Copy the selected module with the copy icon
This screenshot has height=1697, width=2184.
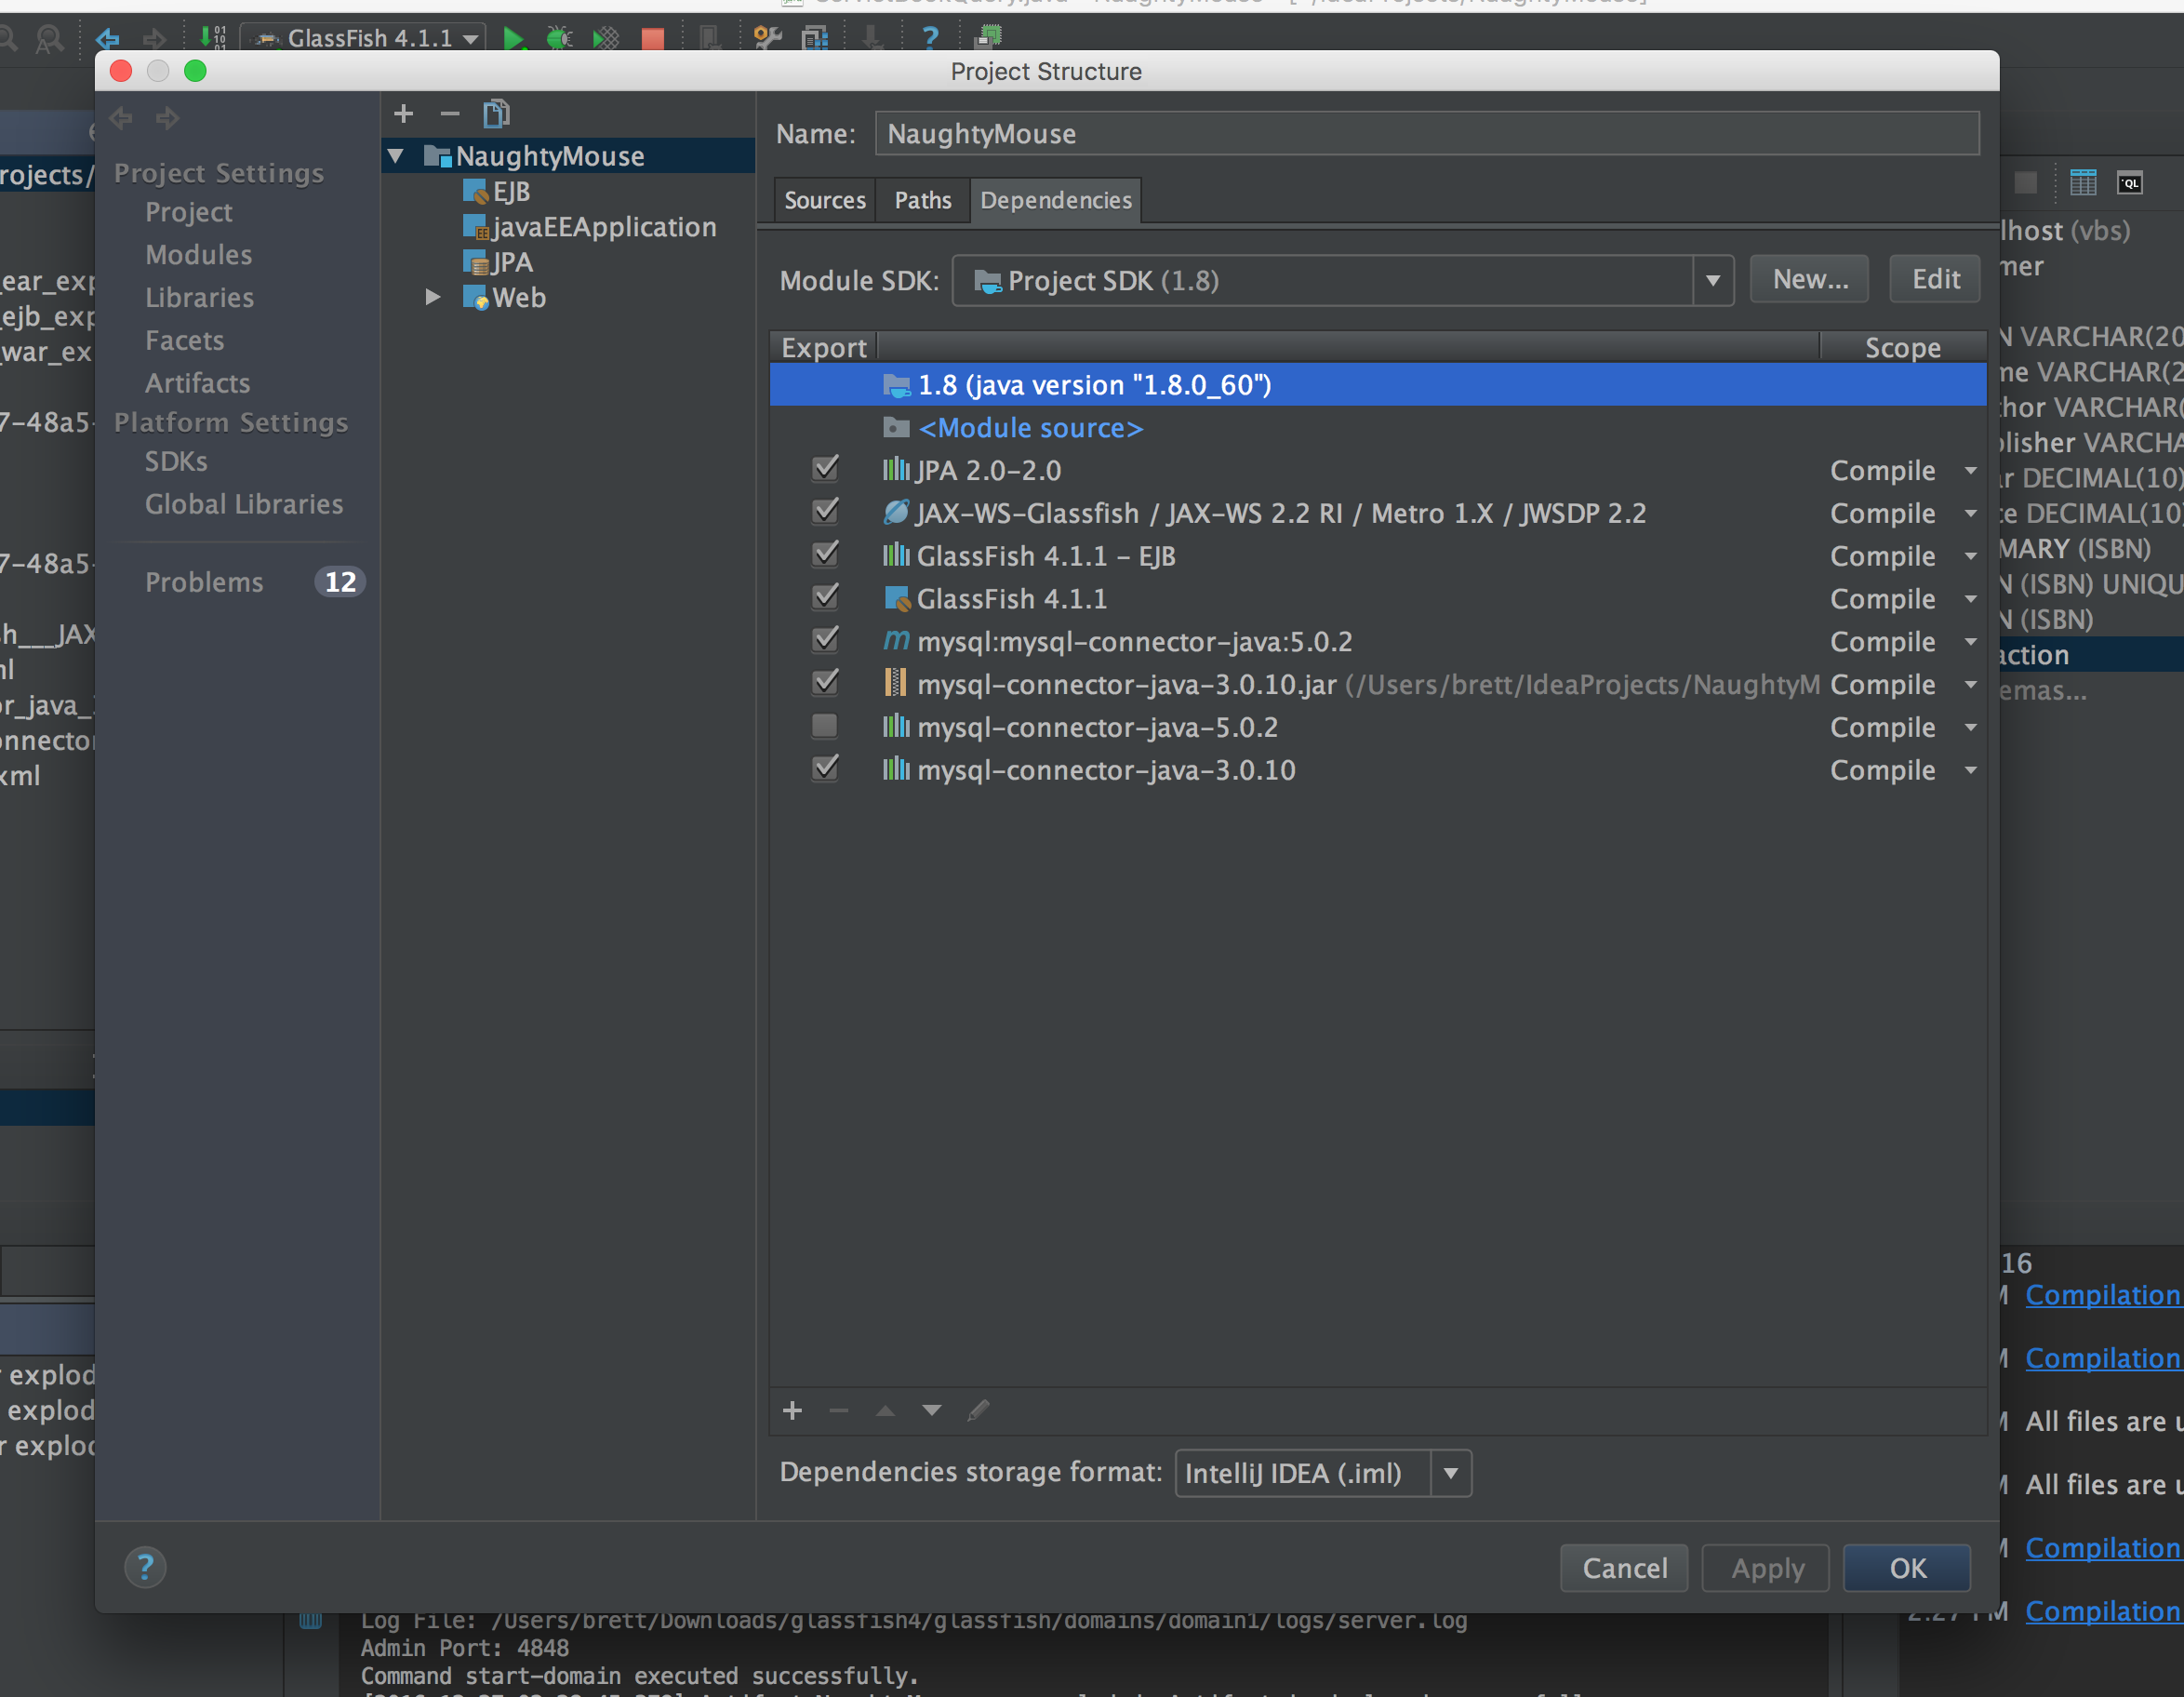pyautogui.click(x=497, y=114)
